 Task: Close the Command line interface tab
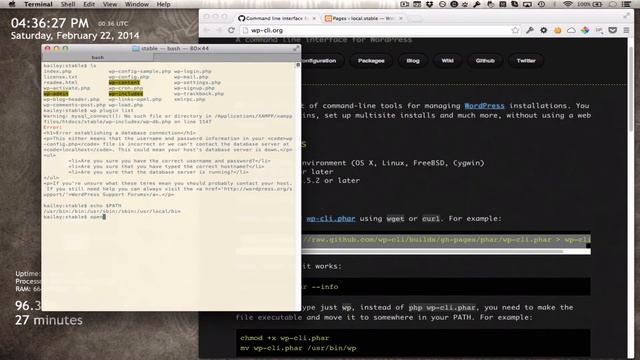pos(314,18)
